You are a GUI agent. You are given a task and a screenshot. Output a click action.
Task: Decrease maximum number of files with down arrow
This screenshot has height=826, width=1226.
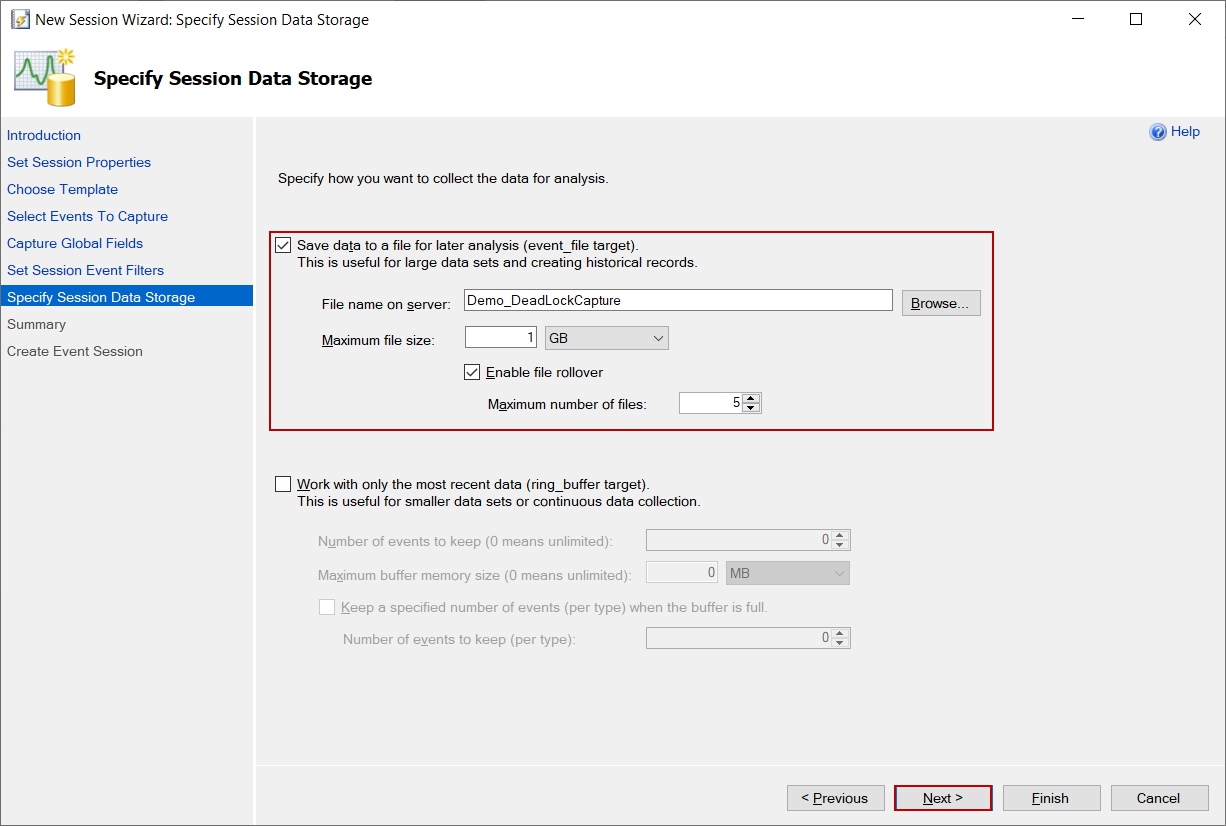pyautogui.click(x=752, y=408)
